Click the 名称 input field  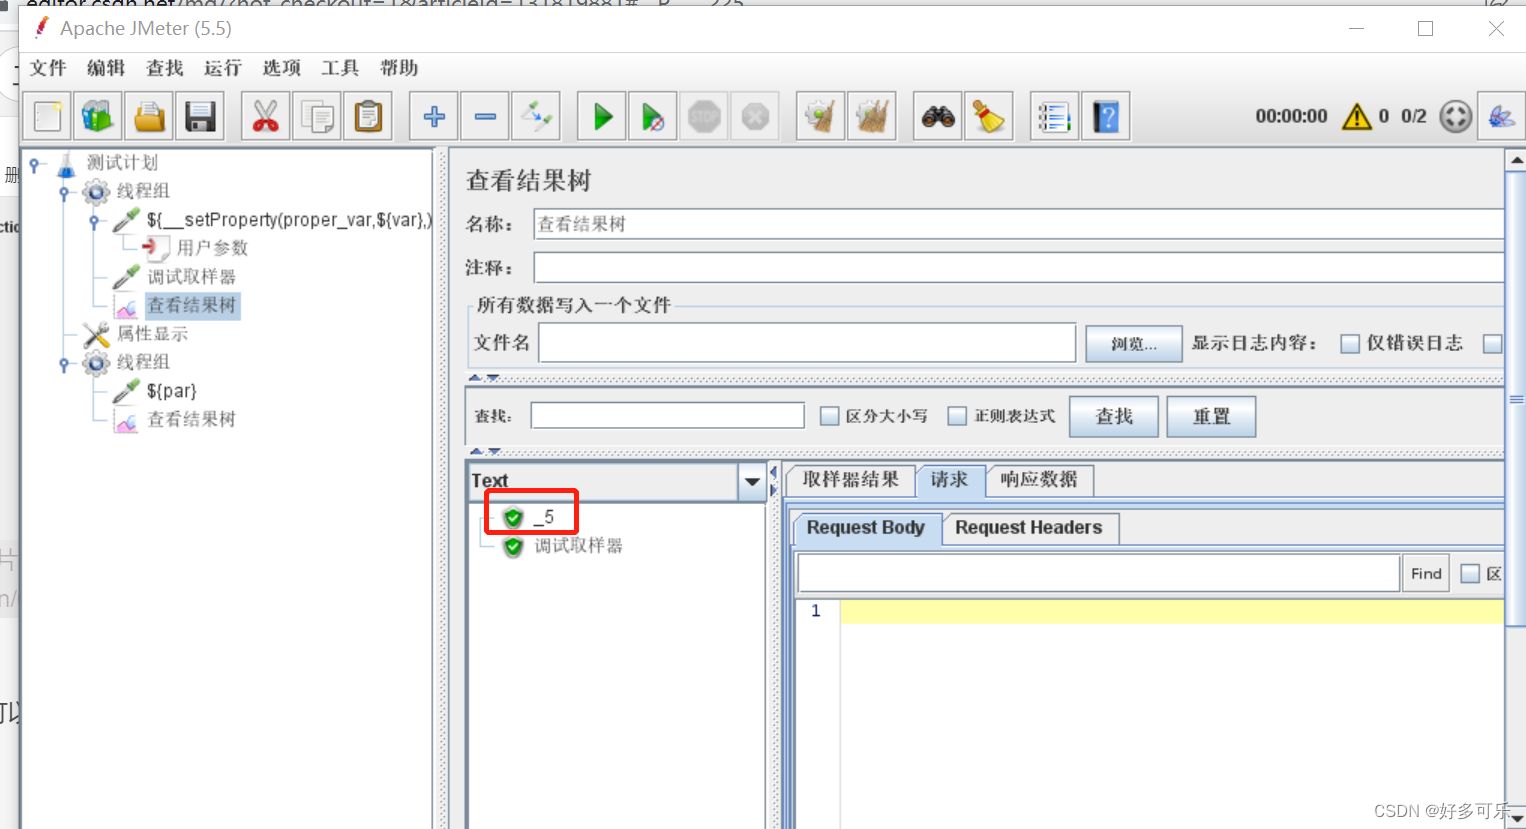tap(1018, 224)
